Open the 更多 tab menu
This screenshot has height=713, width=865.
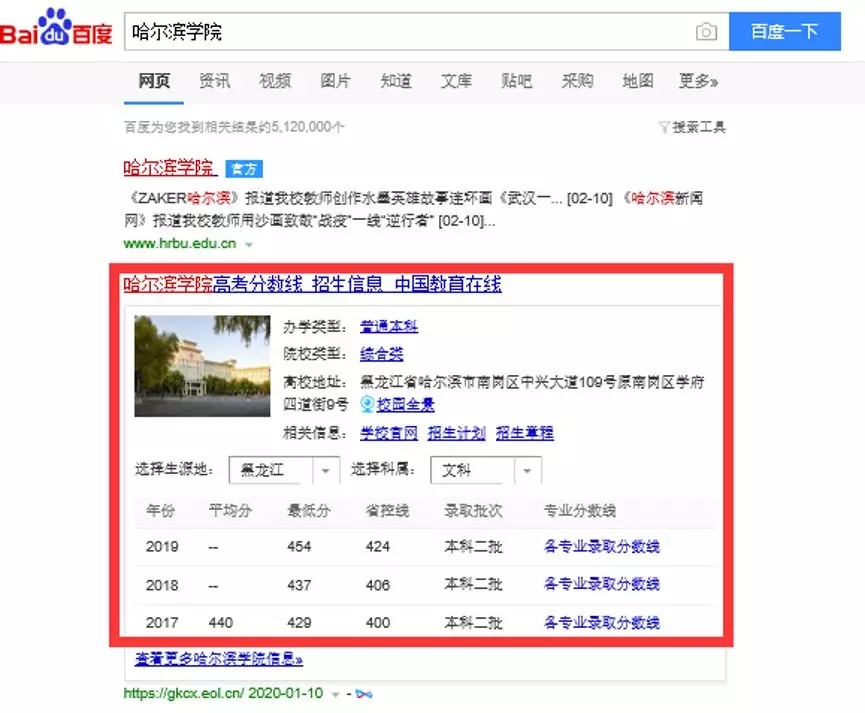point(698,81)
